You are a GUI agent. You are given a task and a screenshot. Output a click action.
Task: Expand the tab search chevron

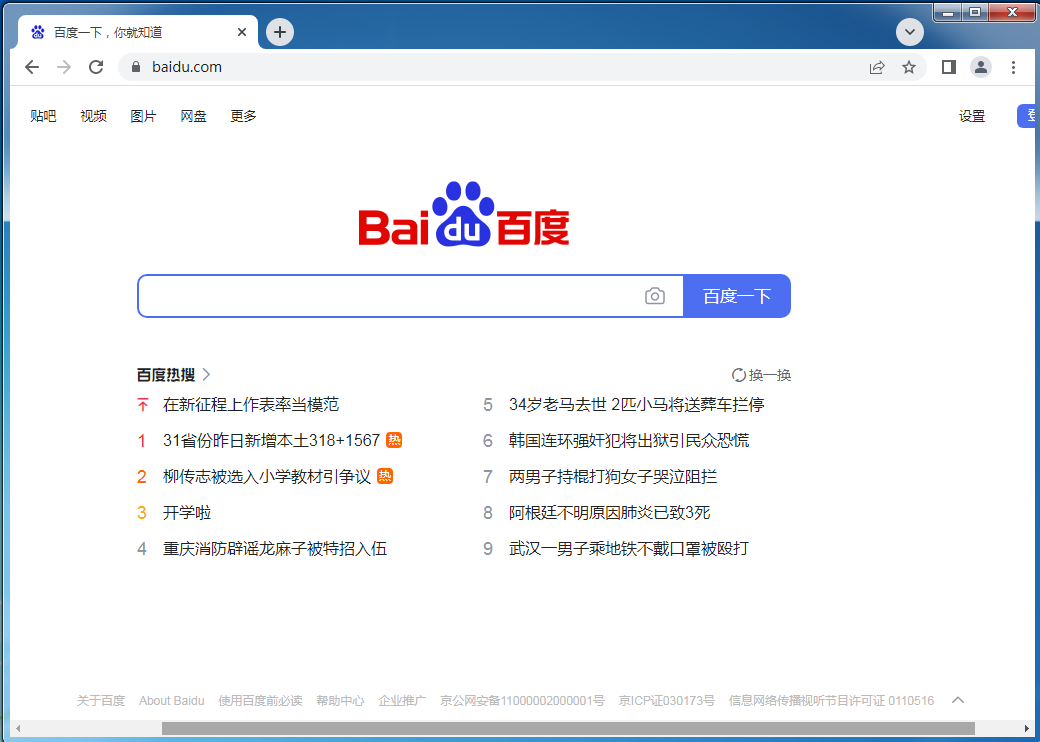coord(910,32)
